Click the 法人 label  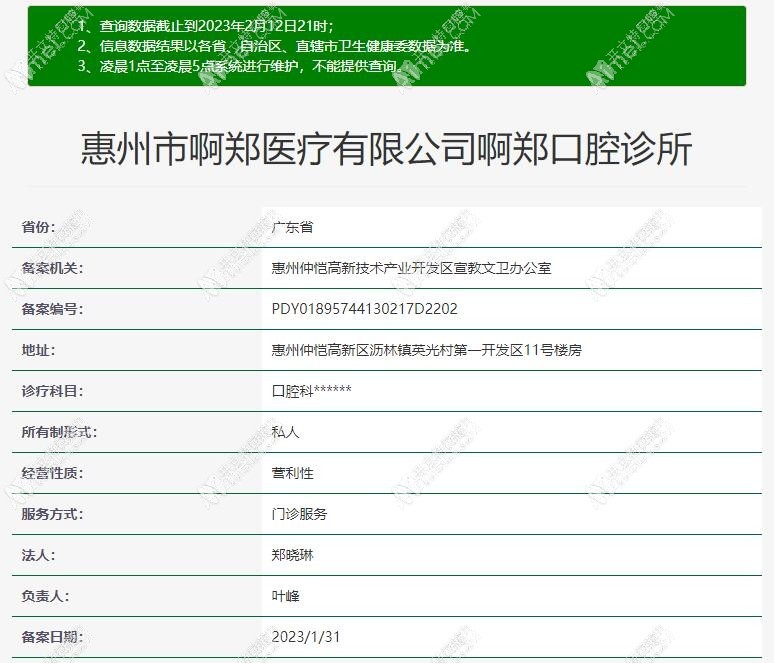[x=39, y=555]
